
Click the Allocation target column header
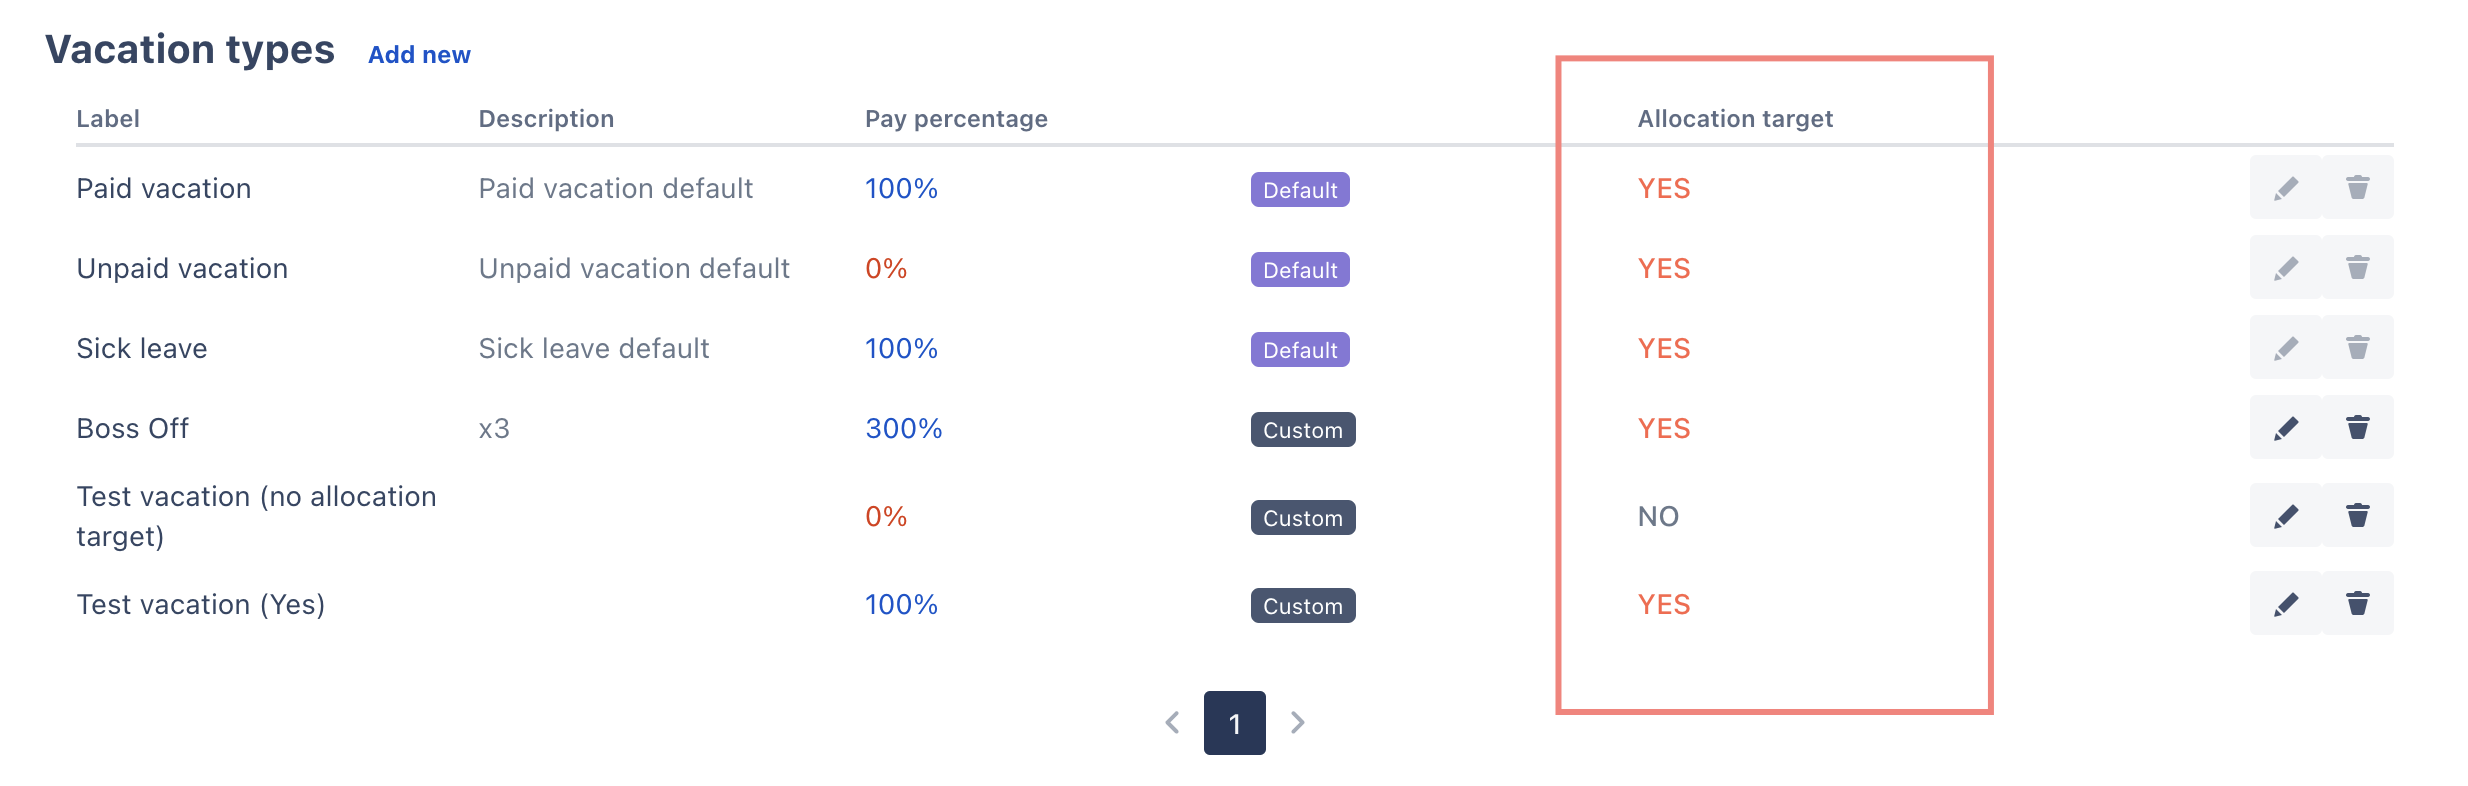pos(1735,119)
